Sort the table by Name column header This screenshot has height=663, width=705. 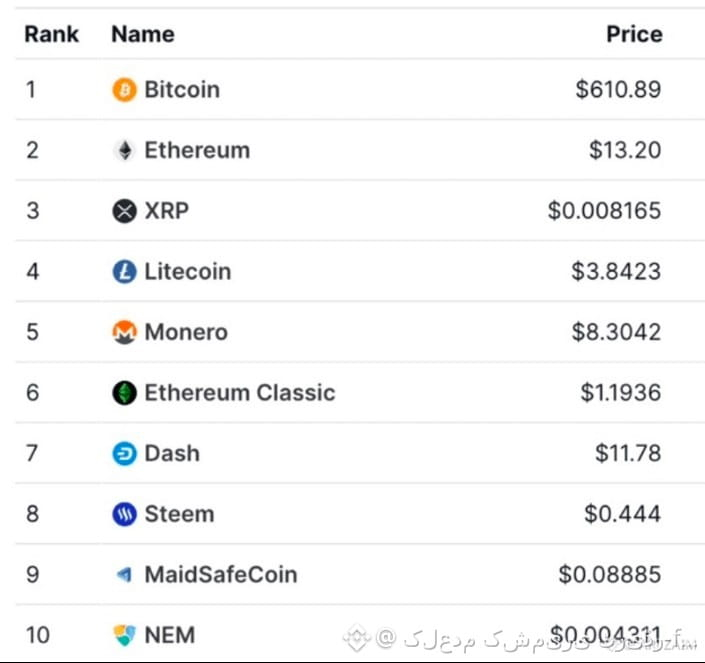point(143,34)
